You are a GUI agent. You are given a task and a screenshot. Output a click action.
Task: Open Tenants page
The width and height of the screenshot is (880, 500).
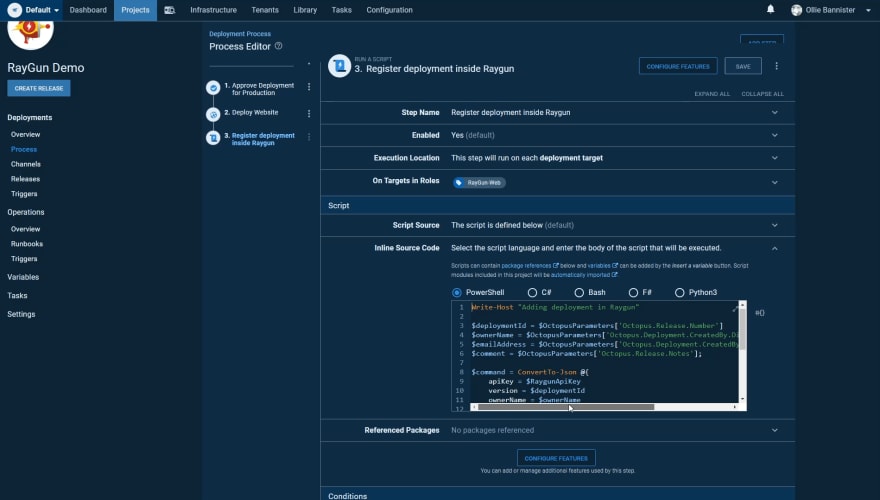(265, 10)
